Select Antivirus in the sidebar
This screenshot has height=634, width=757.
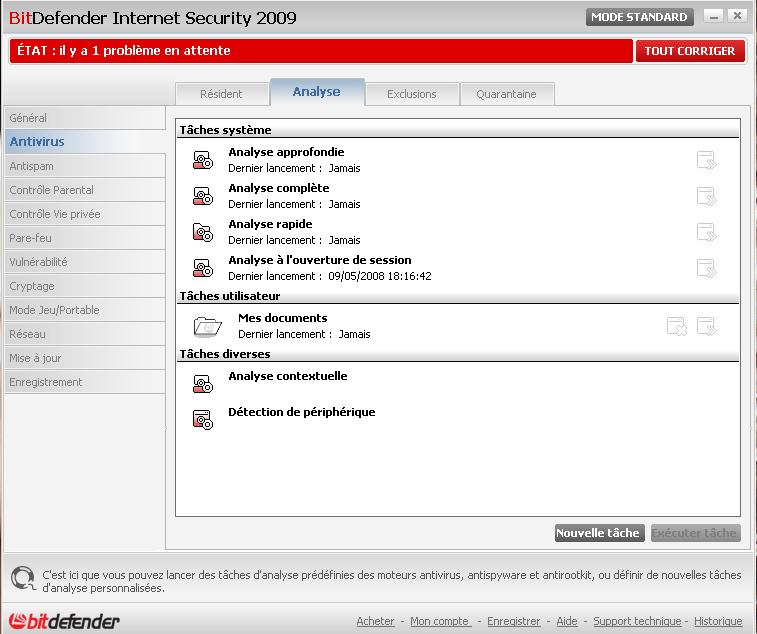click(84, 141)
